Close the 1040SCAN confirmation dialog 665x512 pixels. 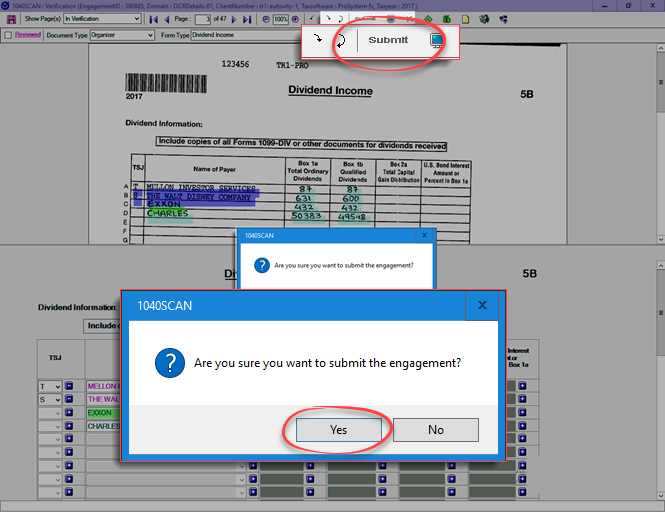point(482,305)
